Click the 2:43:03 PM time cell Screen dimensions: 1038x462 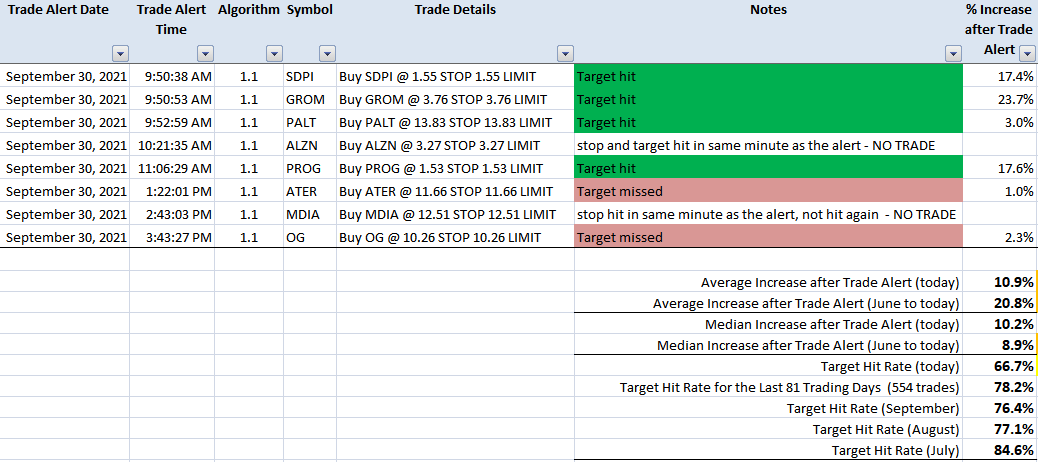[172, 214]
